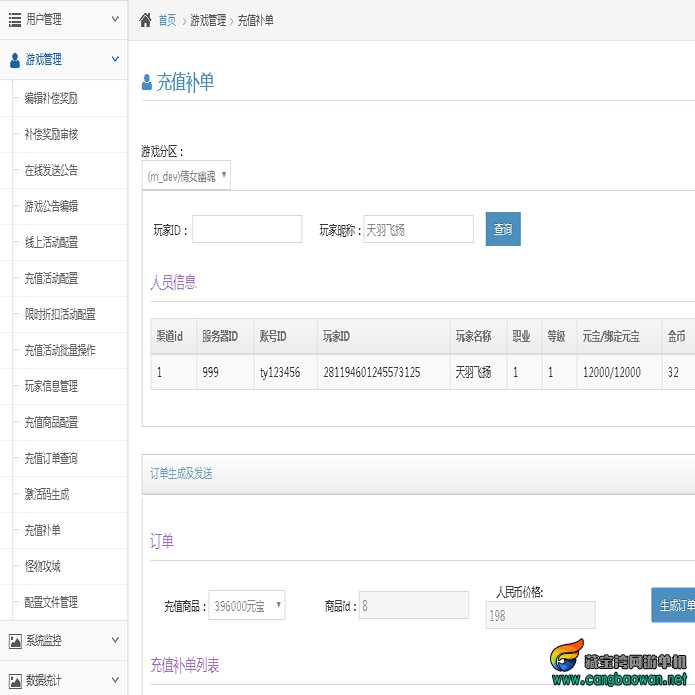
Task: Click the 商品id field showing 8
Action: point(414,605)
